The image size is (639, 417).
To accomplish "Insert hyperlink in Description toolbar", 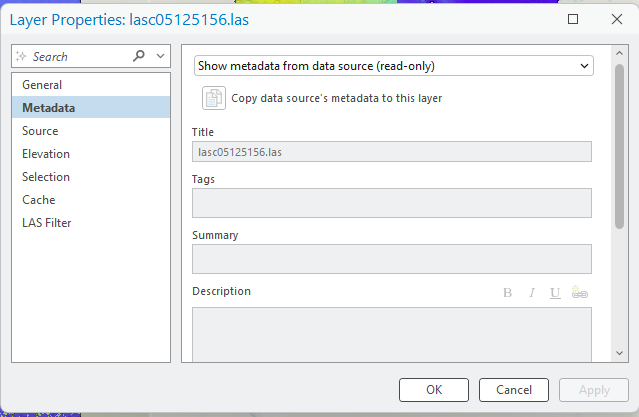I will pos(580,292).
